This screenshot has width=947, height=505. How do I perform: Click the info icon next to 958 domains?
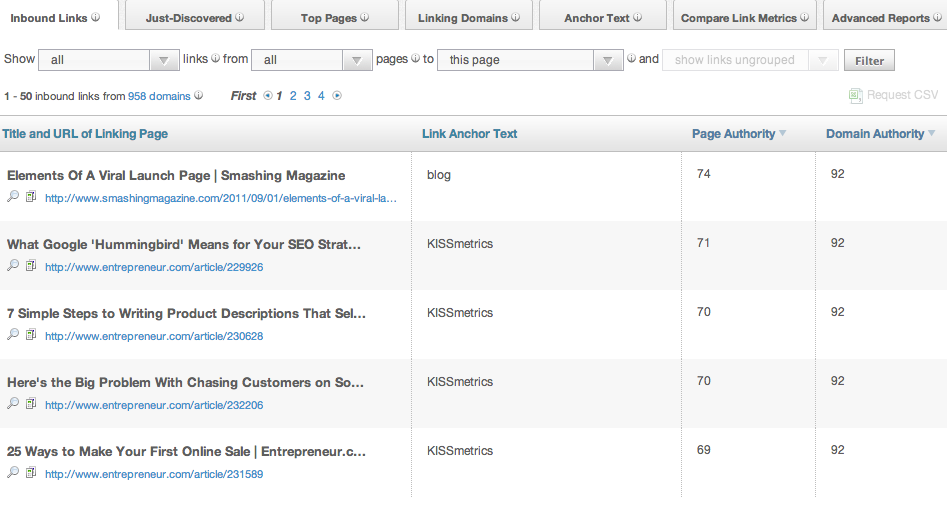click(x=199, y=95)
